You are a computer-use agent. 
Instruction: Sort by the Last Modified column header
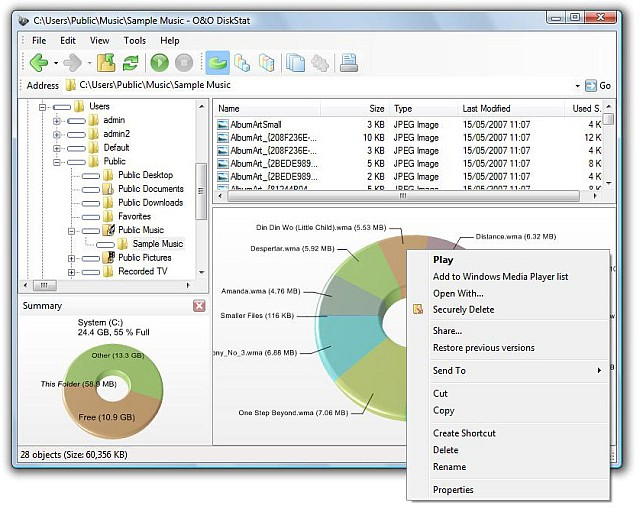pyautogui.click(x=511, y=109)
